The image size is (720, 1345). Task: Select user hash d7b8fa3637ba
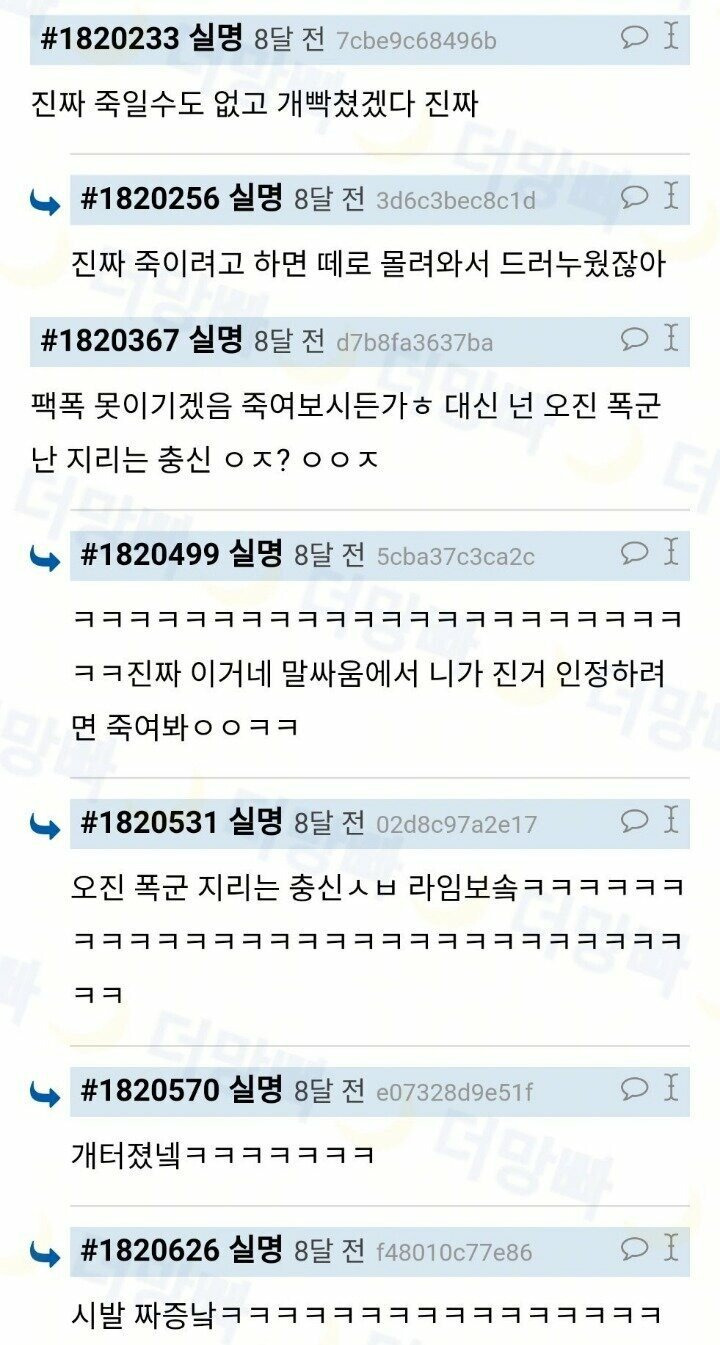point(414,343)
